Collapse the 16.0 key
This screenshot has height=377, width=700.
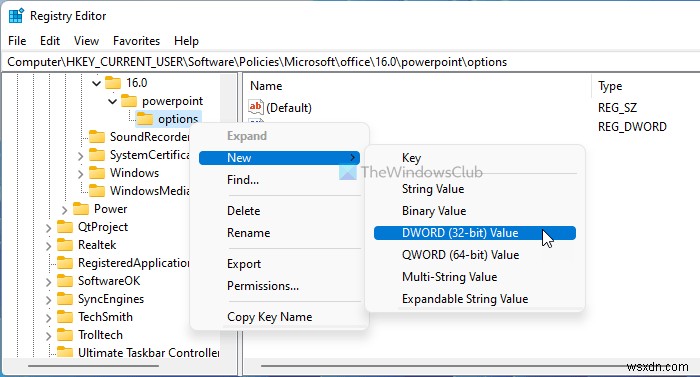click(96, 84)
